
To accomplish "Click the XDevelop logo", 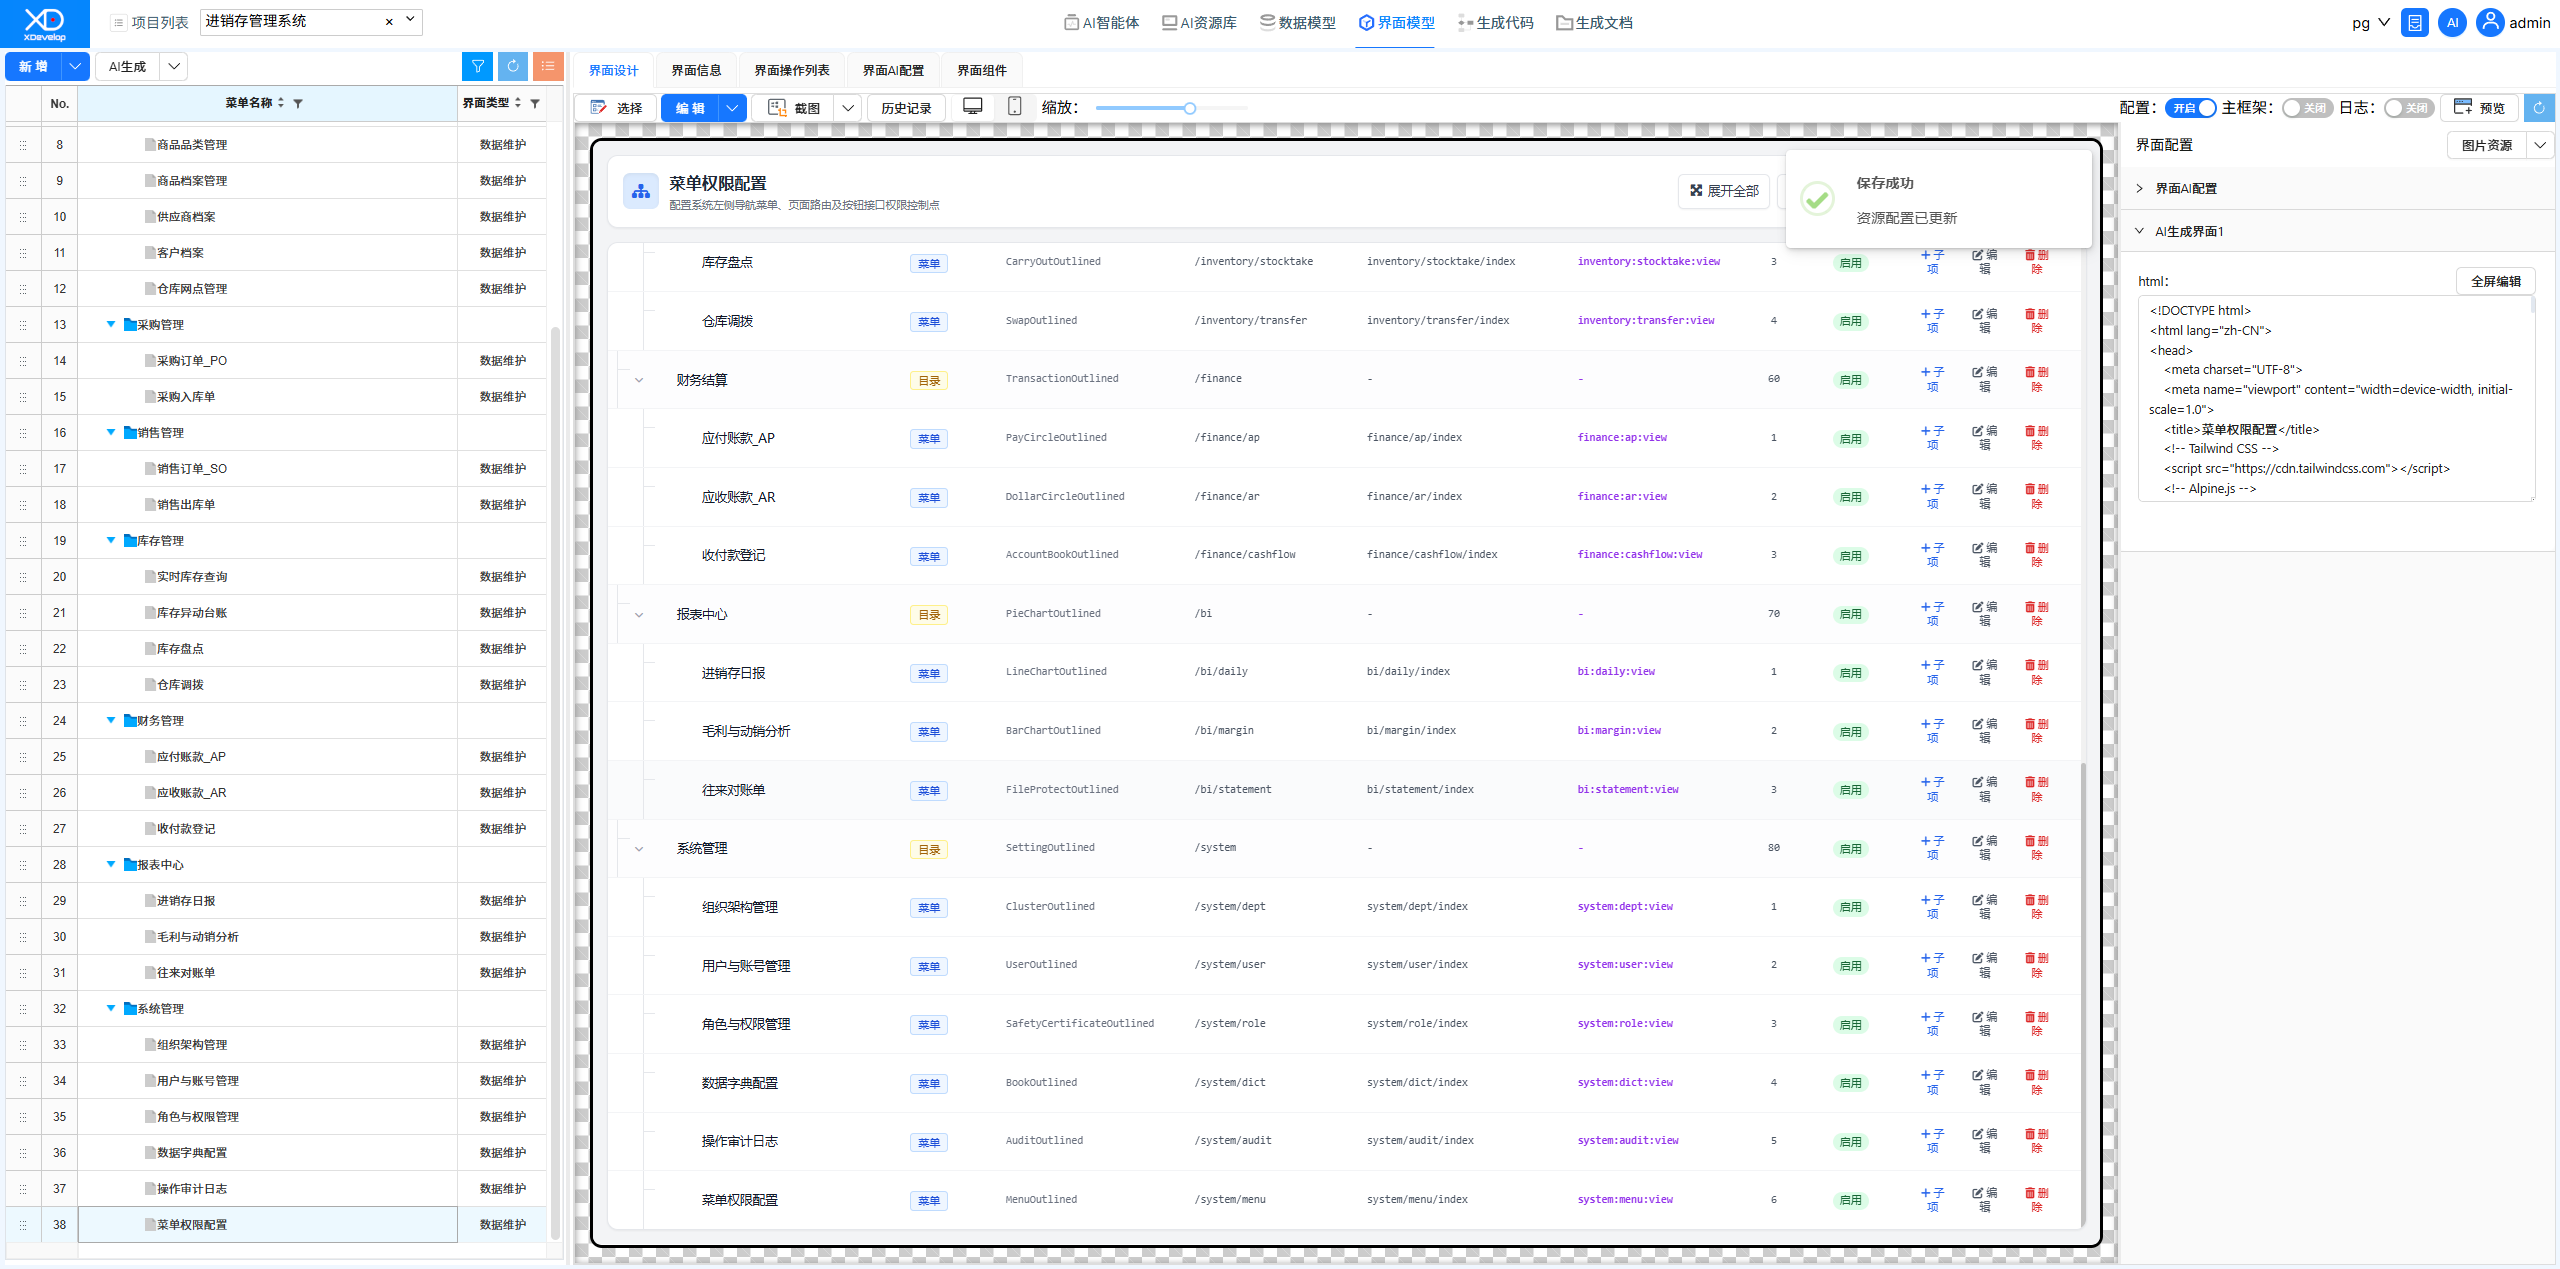I will [x=44, y=23].
